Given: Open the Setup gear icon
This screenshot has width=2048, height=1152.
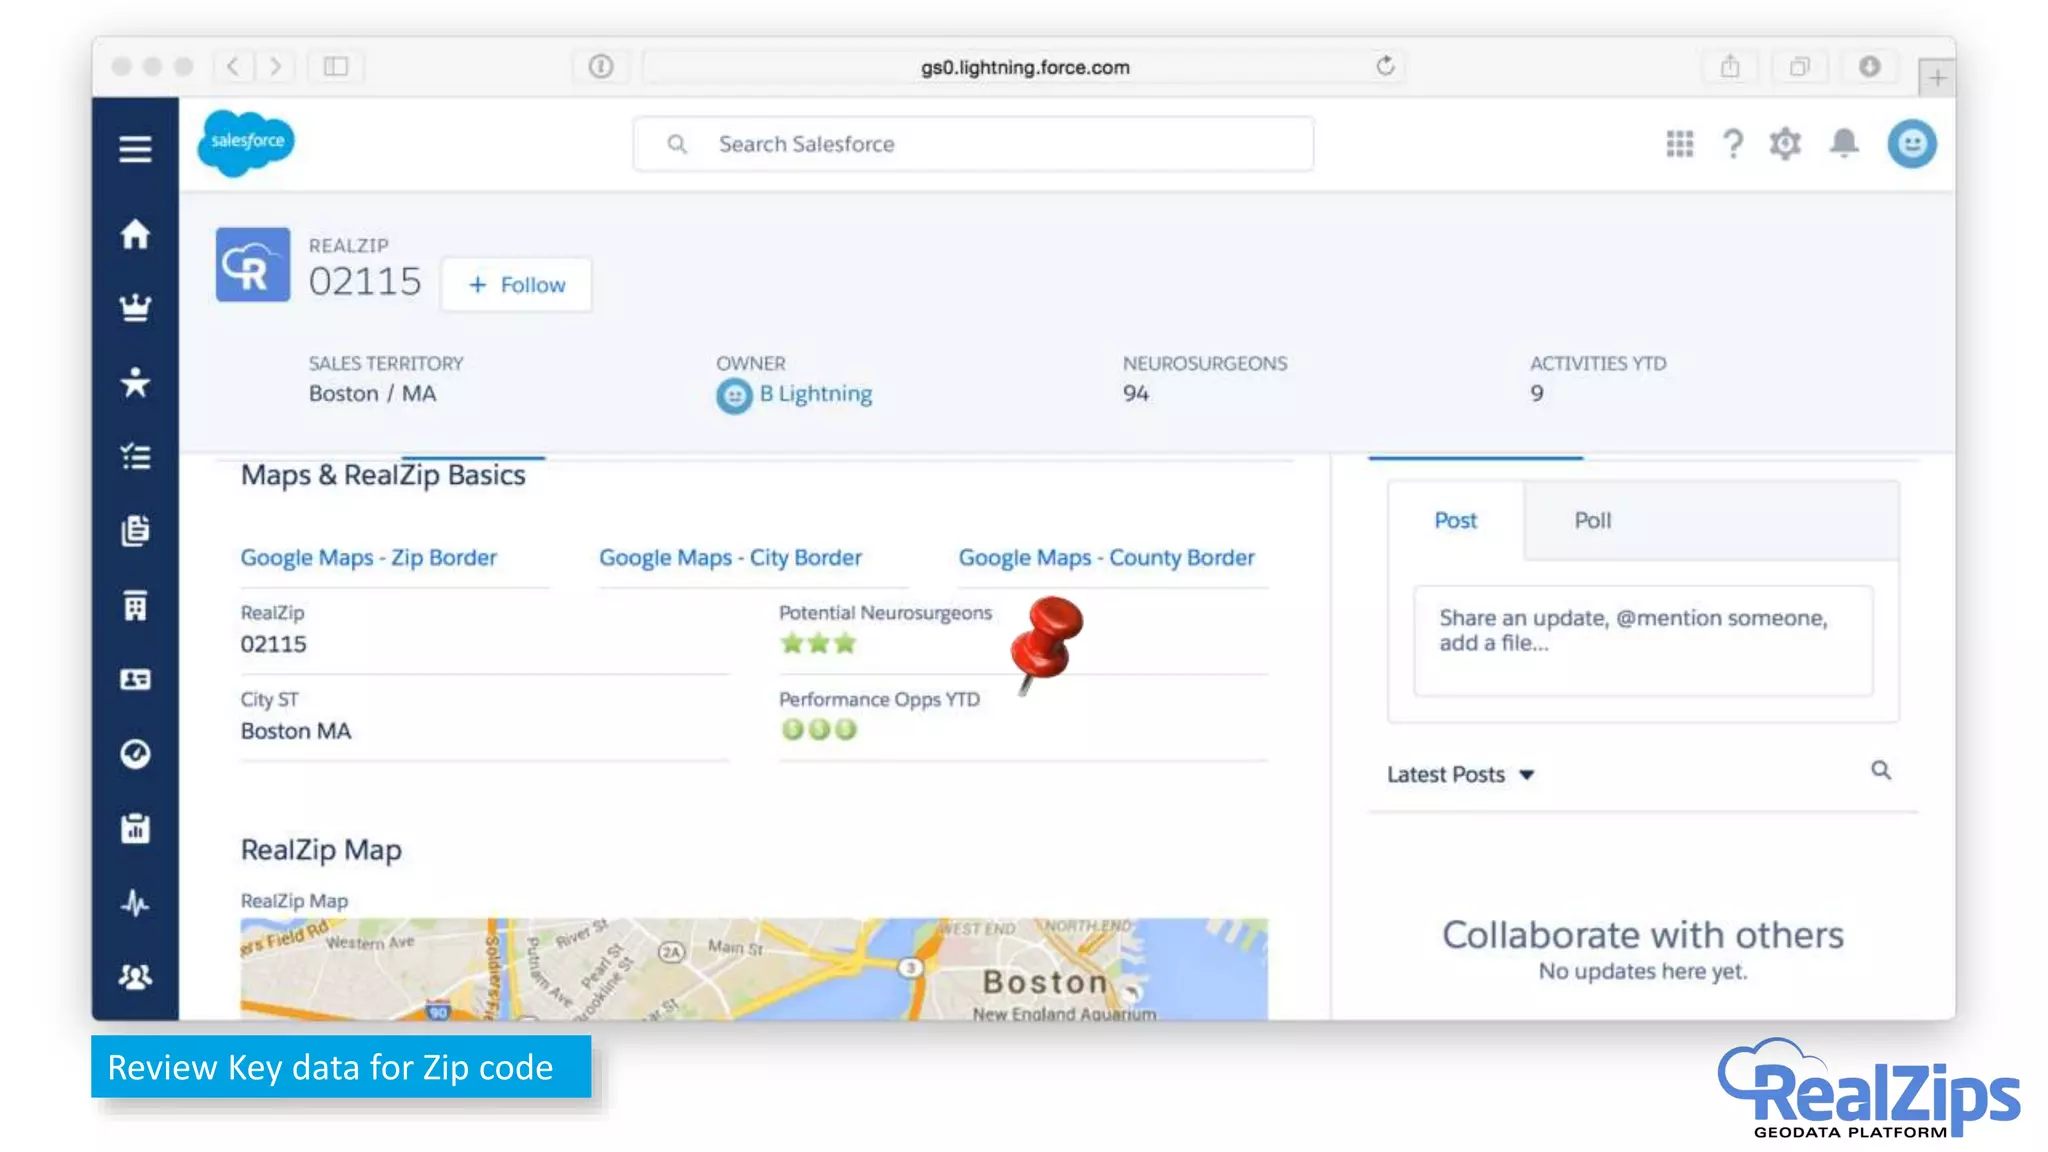Looking at the screenshot, I should 1785,144.
